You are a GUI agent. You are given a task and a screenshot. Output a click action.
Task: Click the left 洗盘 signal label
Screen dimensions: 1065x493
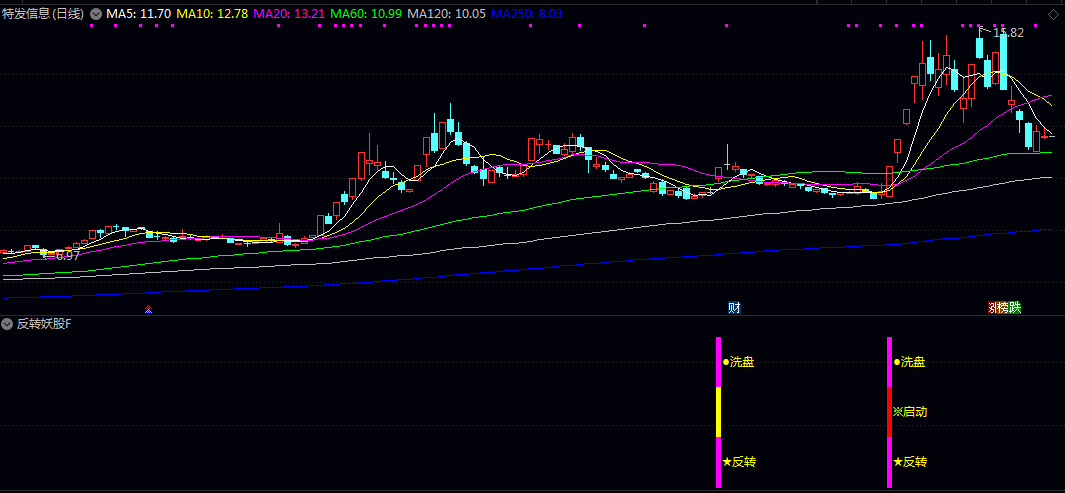(742, 362)
